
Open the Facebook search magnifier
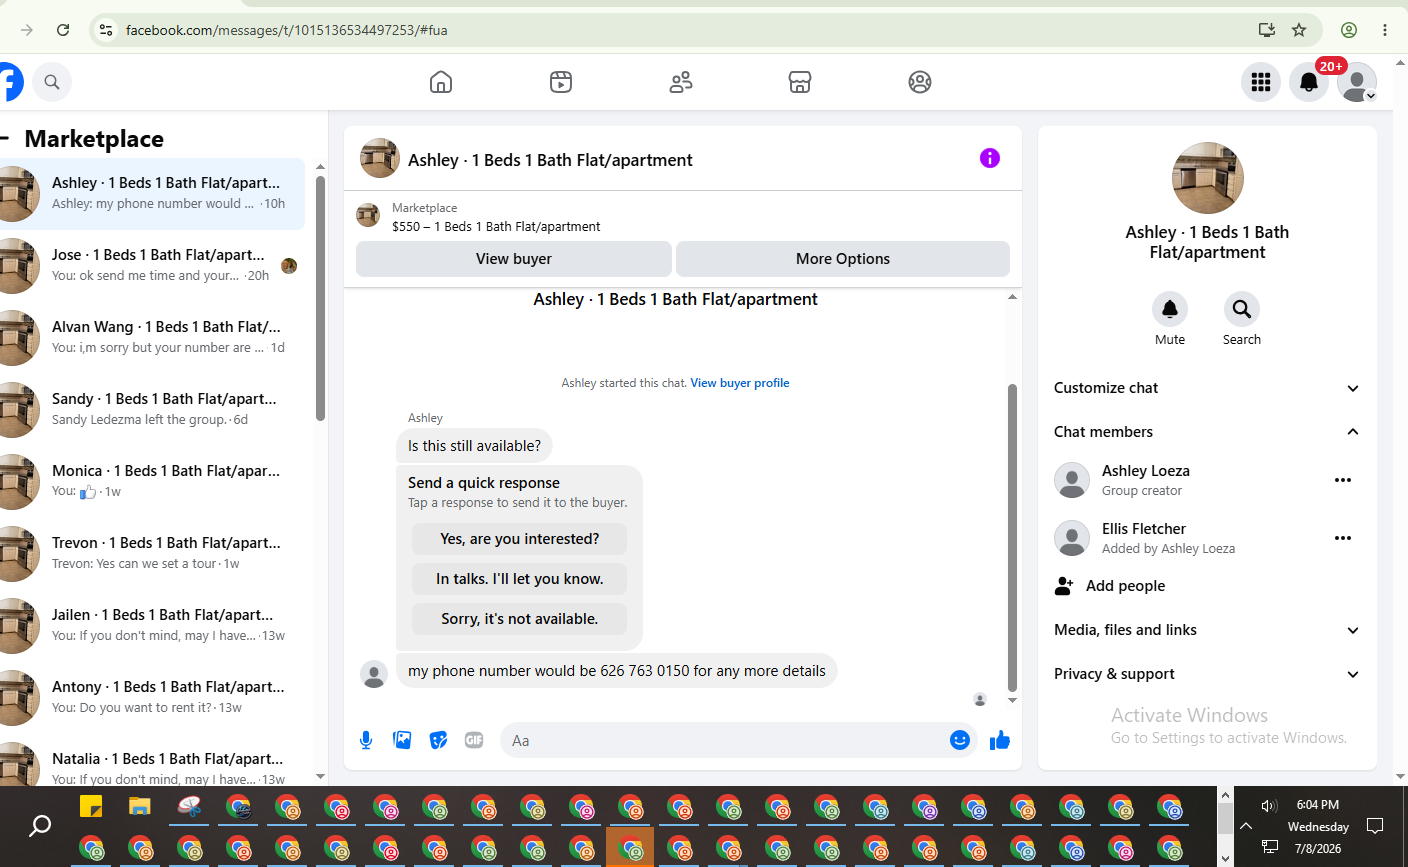pyautogui.click(x=52, y=82)
